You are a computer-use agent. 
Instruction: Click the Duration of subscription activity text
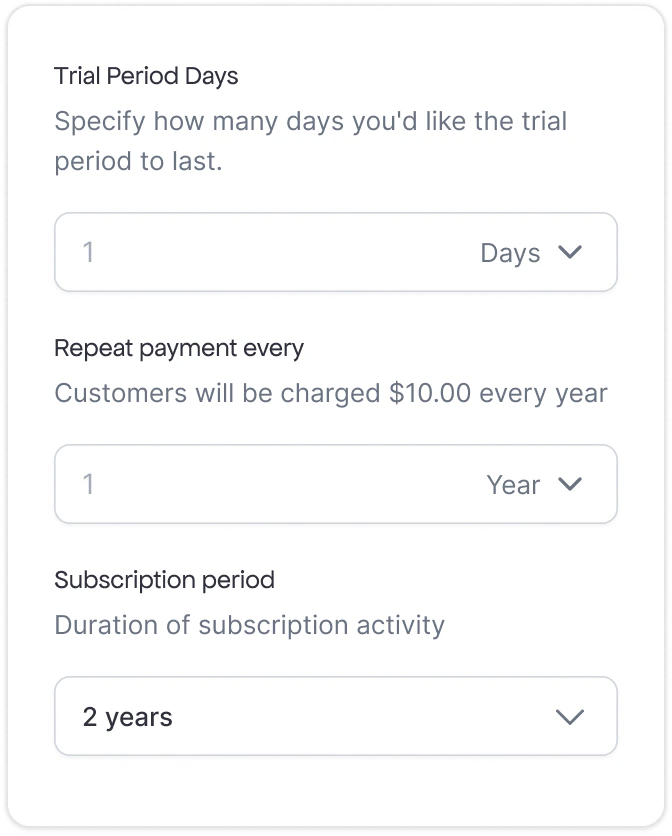pyautogui.click(x=249, y=625)
